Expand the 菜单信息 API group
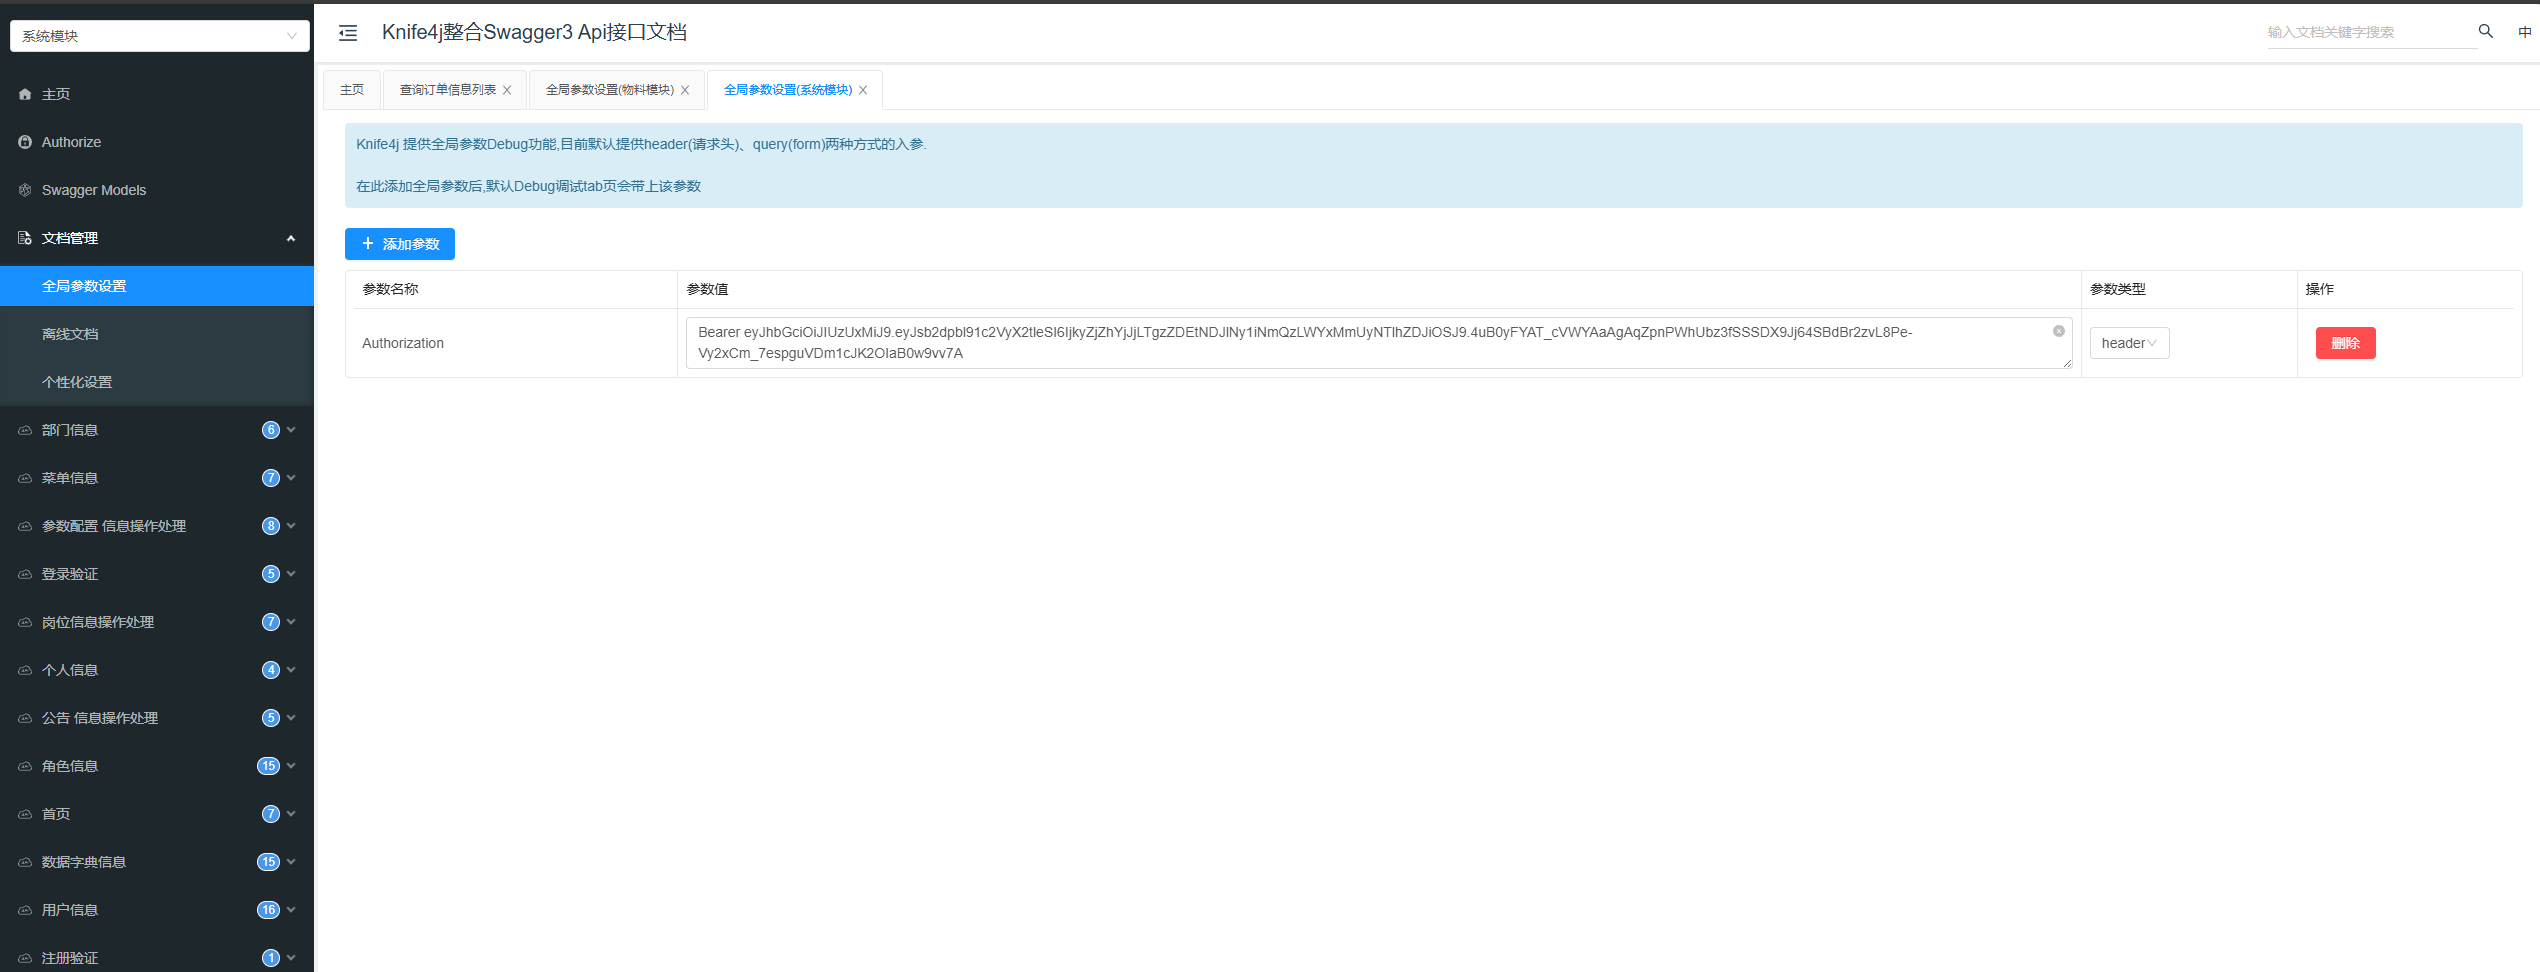2540x972 pixels. point(290,477)
